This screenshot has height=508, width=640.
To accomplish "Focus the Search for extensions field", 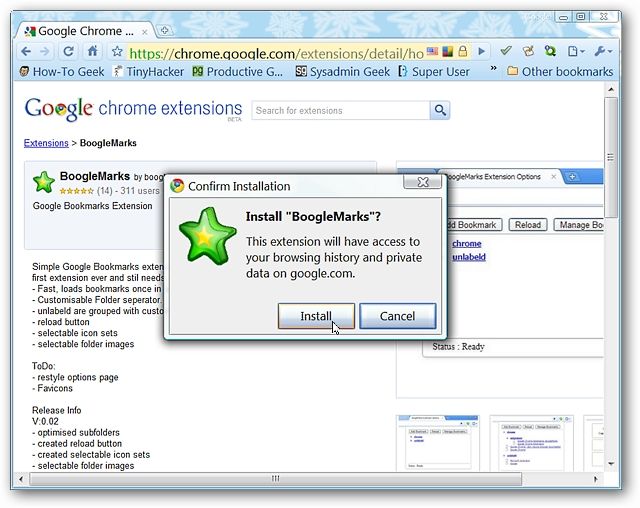I will pyautogui.click(x=340, y=110).
